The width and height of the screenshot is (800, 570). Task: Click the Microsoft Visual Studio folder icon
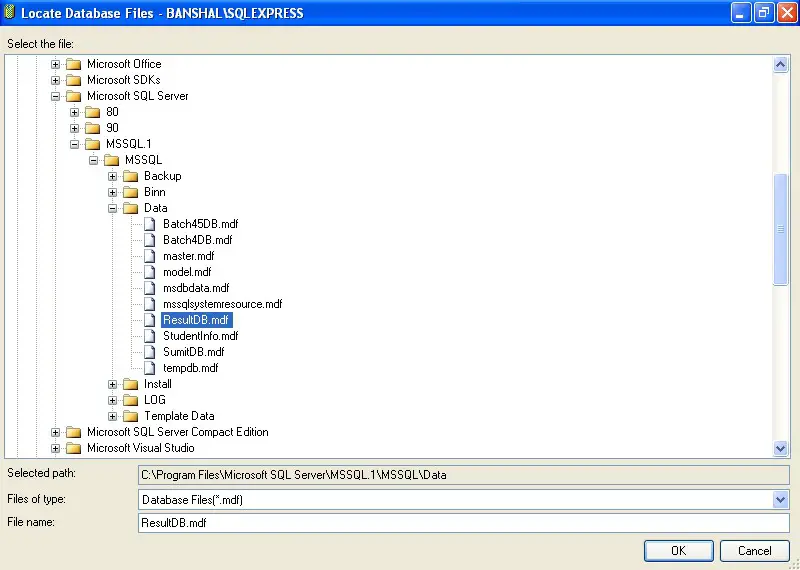pyautogui.click(x=74, y=449)
